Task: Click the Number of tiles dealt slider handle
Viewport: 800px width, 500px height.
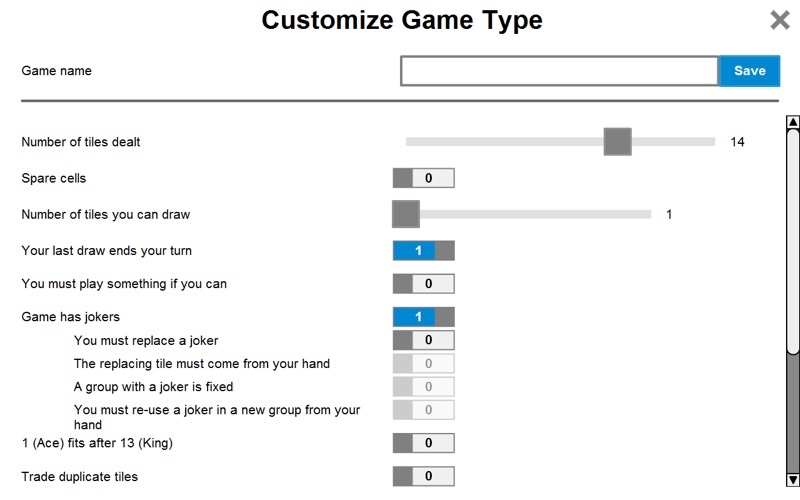Action: click(618, 142)
